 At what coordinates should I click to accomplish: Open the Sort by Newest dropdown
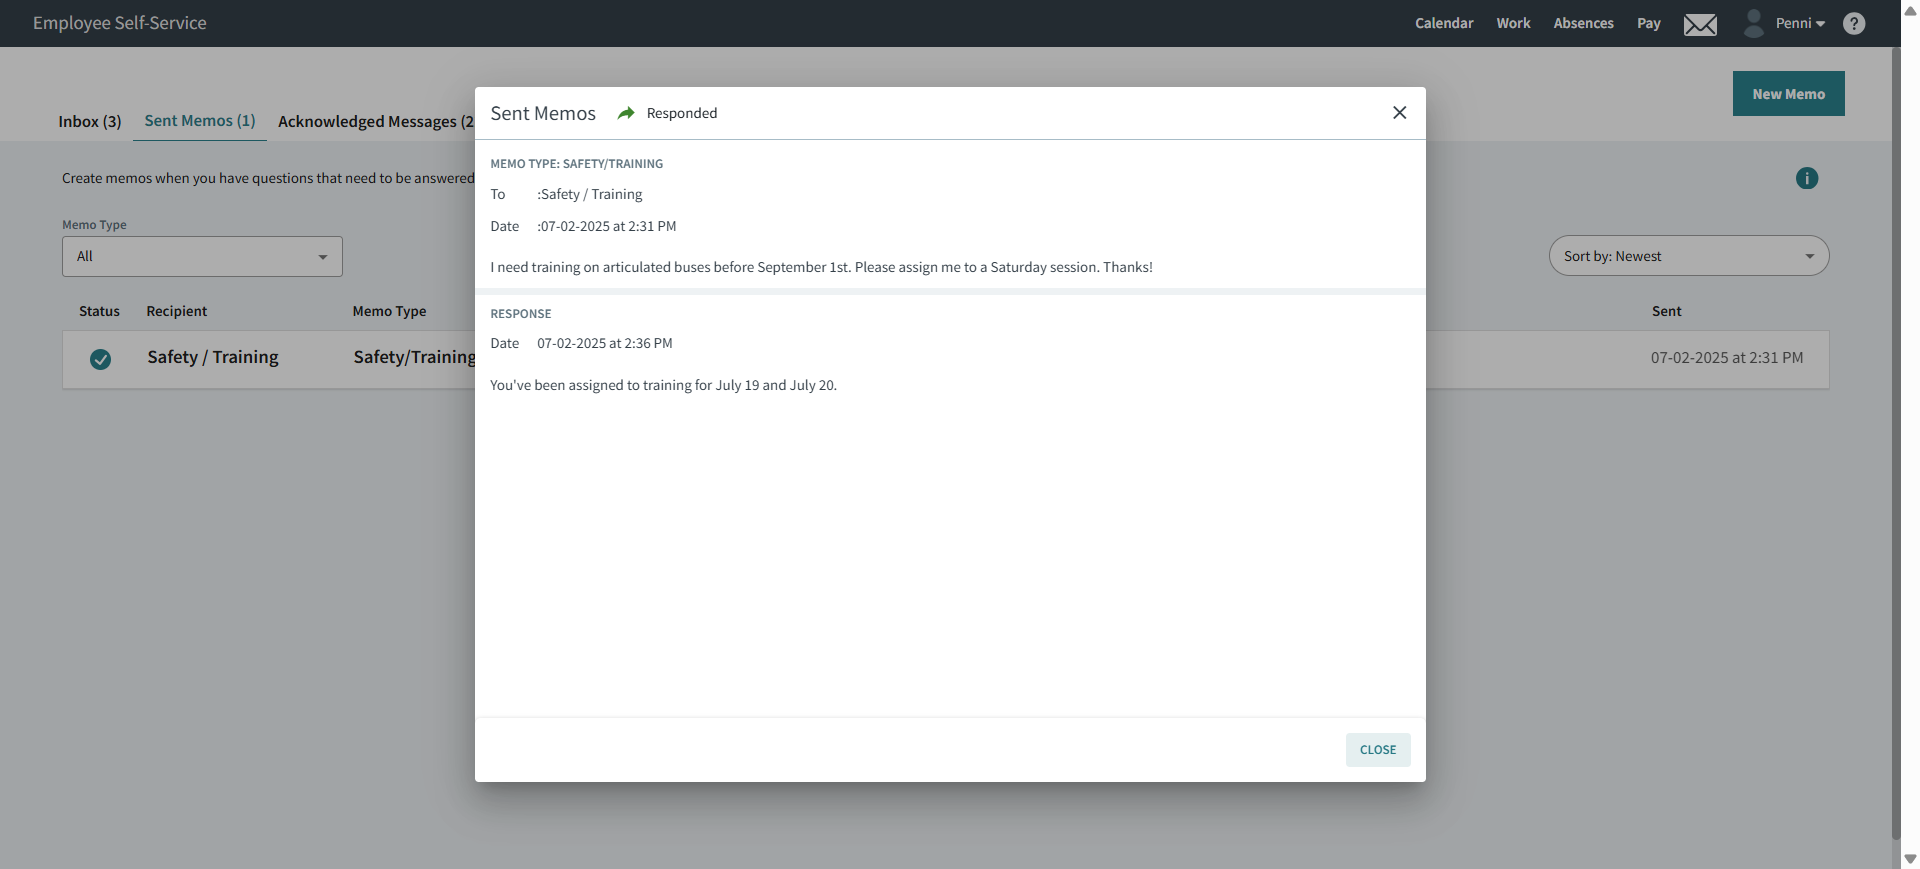pos(1688,256)
